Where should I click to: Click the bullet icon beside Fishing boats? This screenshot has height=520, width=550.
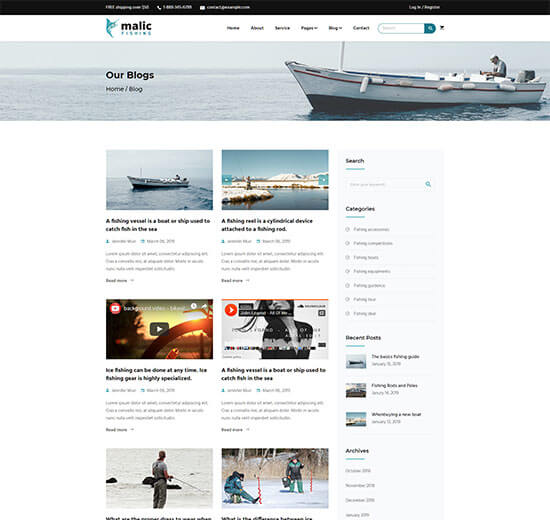coord(348,257)
